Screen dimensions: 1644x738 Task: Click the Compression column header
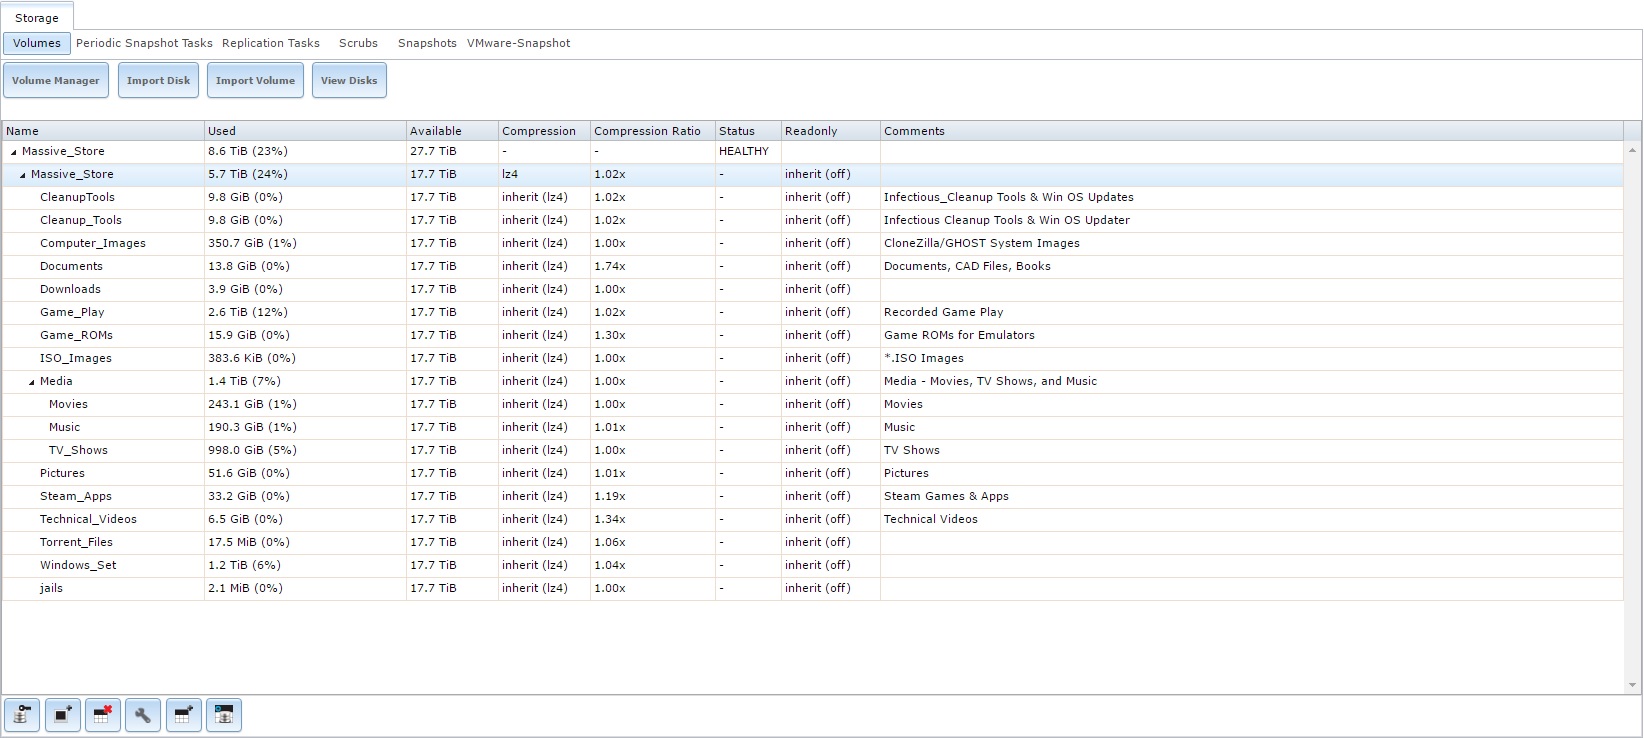[x=544, y=131]
